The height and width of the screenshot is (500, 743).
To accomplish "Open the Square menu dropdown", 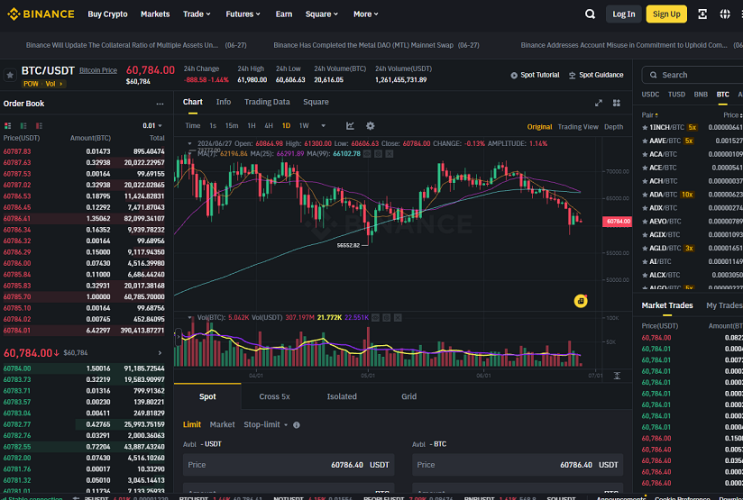I will (322, 14).
